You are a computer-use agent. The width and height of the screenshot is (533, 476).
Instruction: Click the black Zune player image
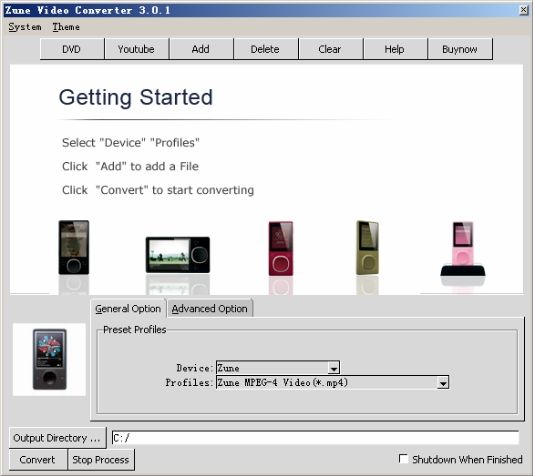click(74, 247)
